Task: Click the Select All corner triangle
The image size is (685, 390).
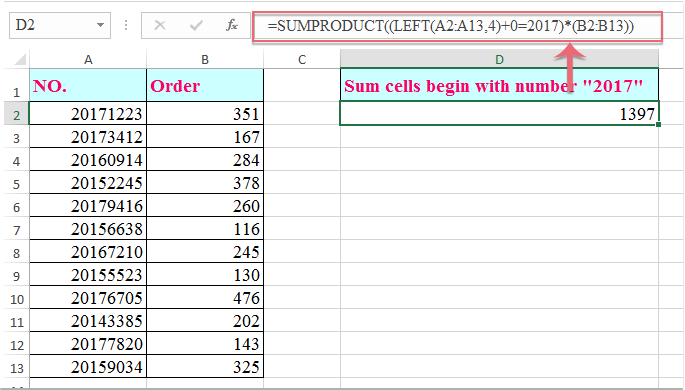Action: coord(20,59)
